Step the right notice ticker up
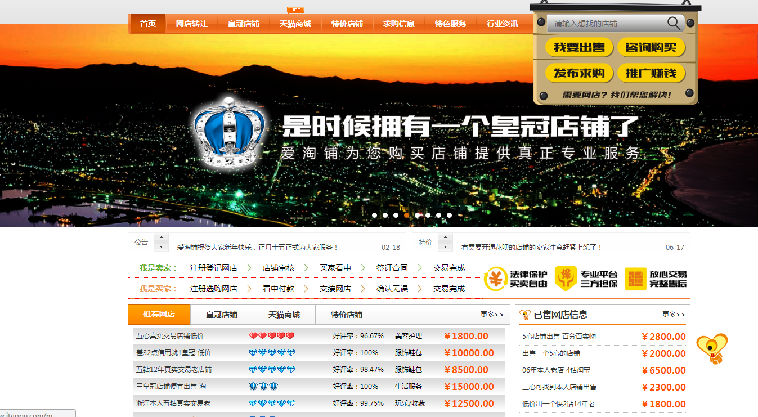758x417 pixels. click(x=445, y=238)
